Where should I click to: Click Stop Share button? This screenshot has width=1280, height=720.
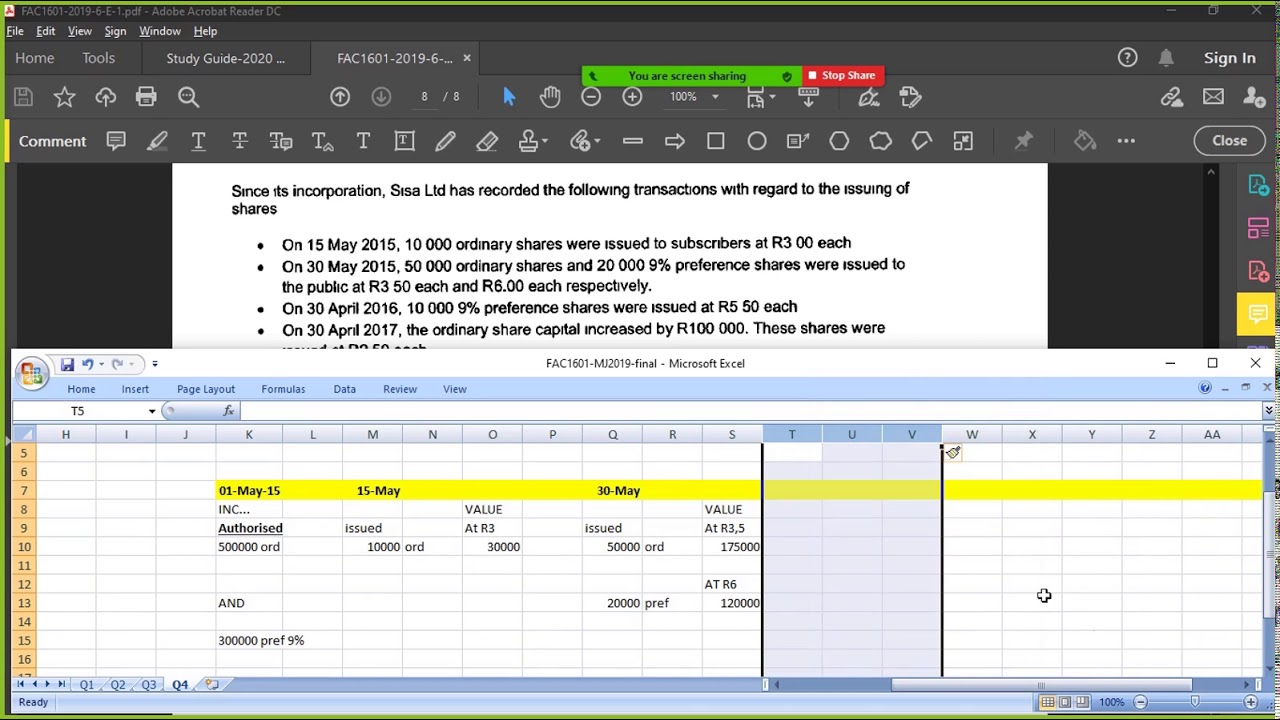(842, 76)
